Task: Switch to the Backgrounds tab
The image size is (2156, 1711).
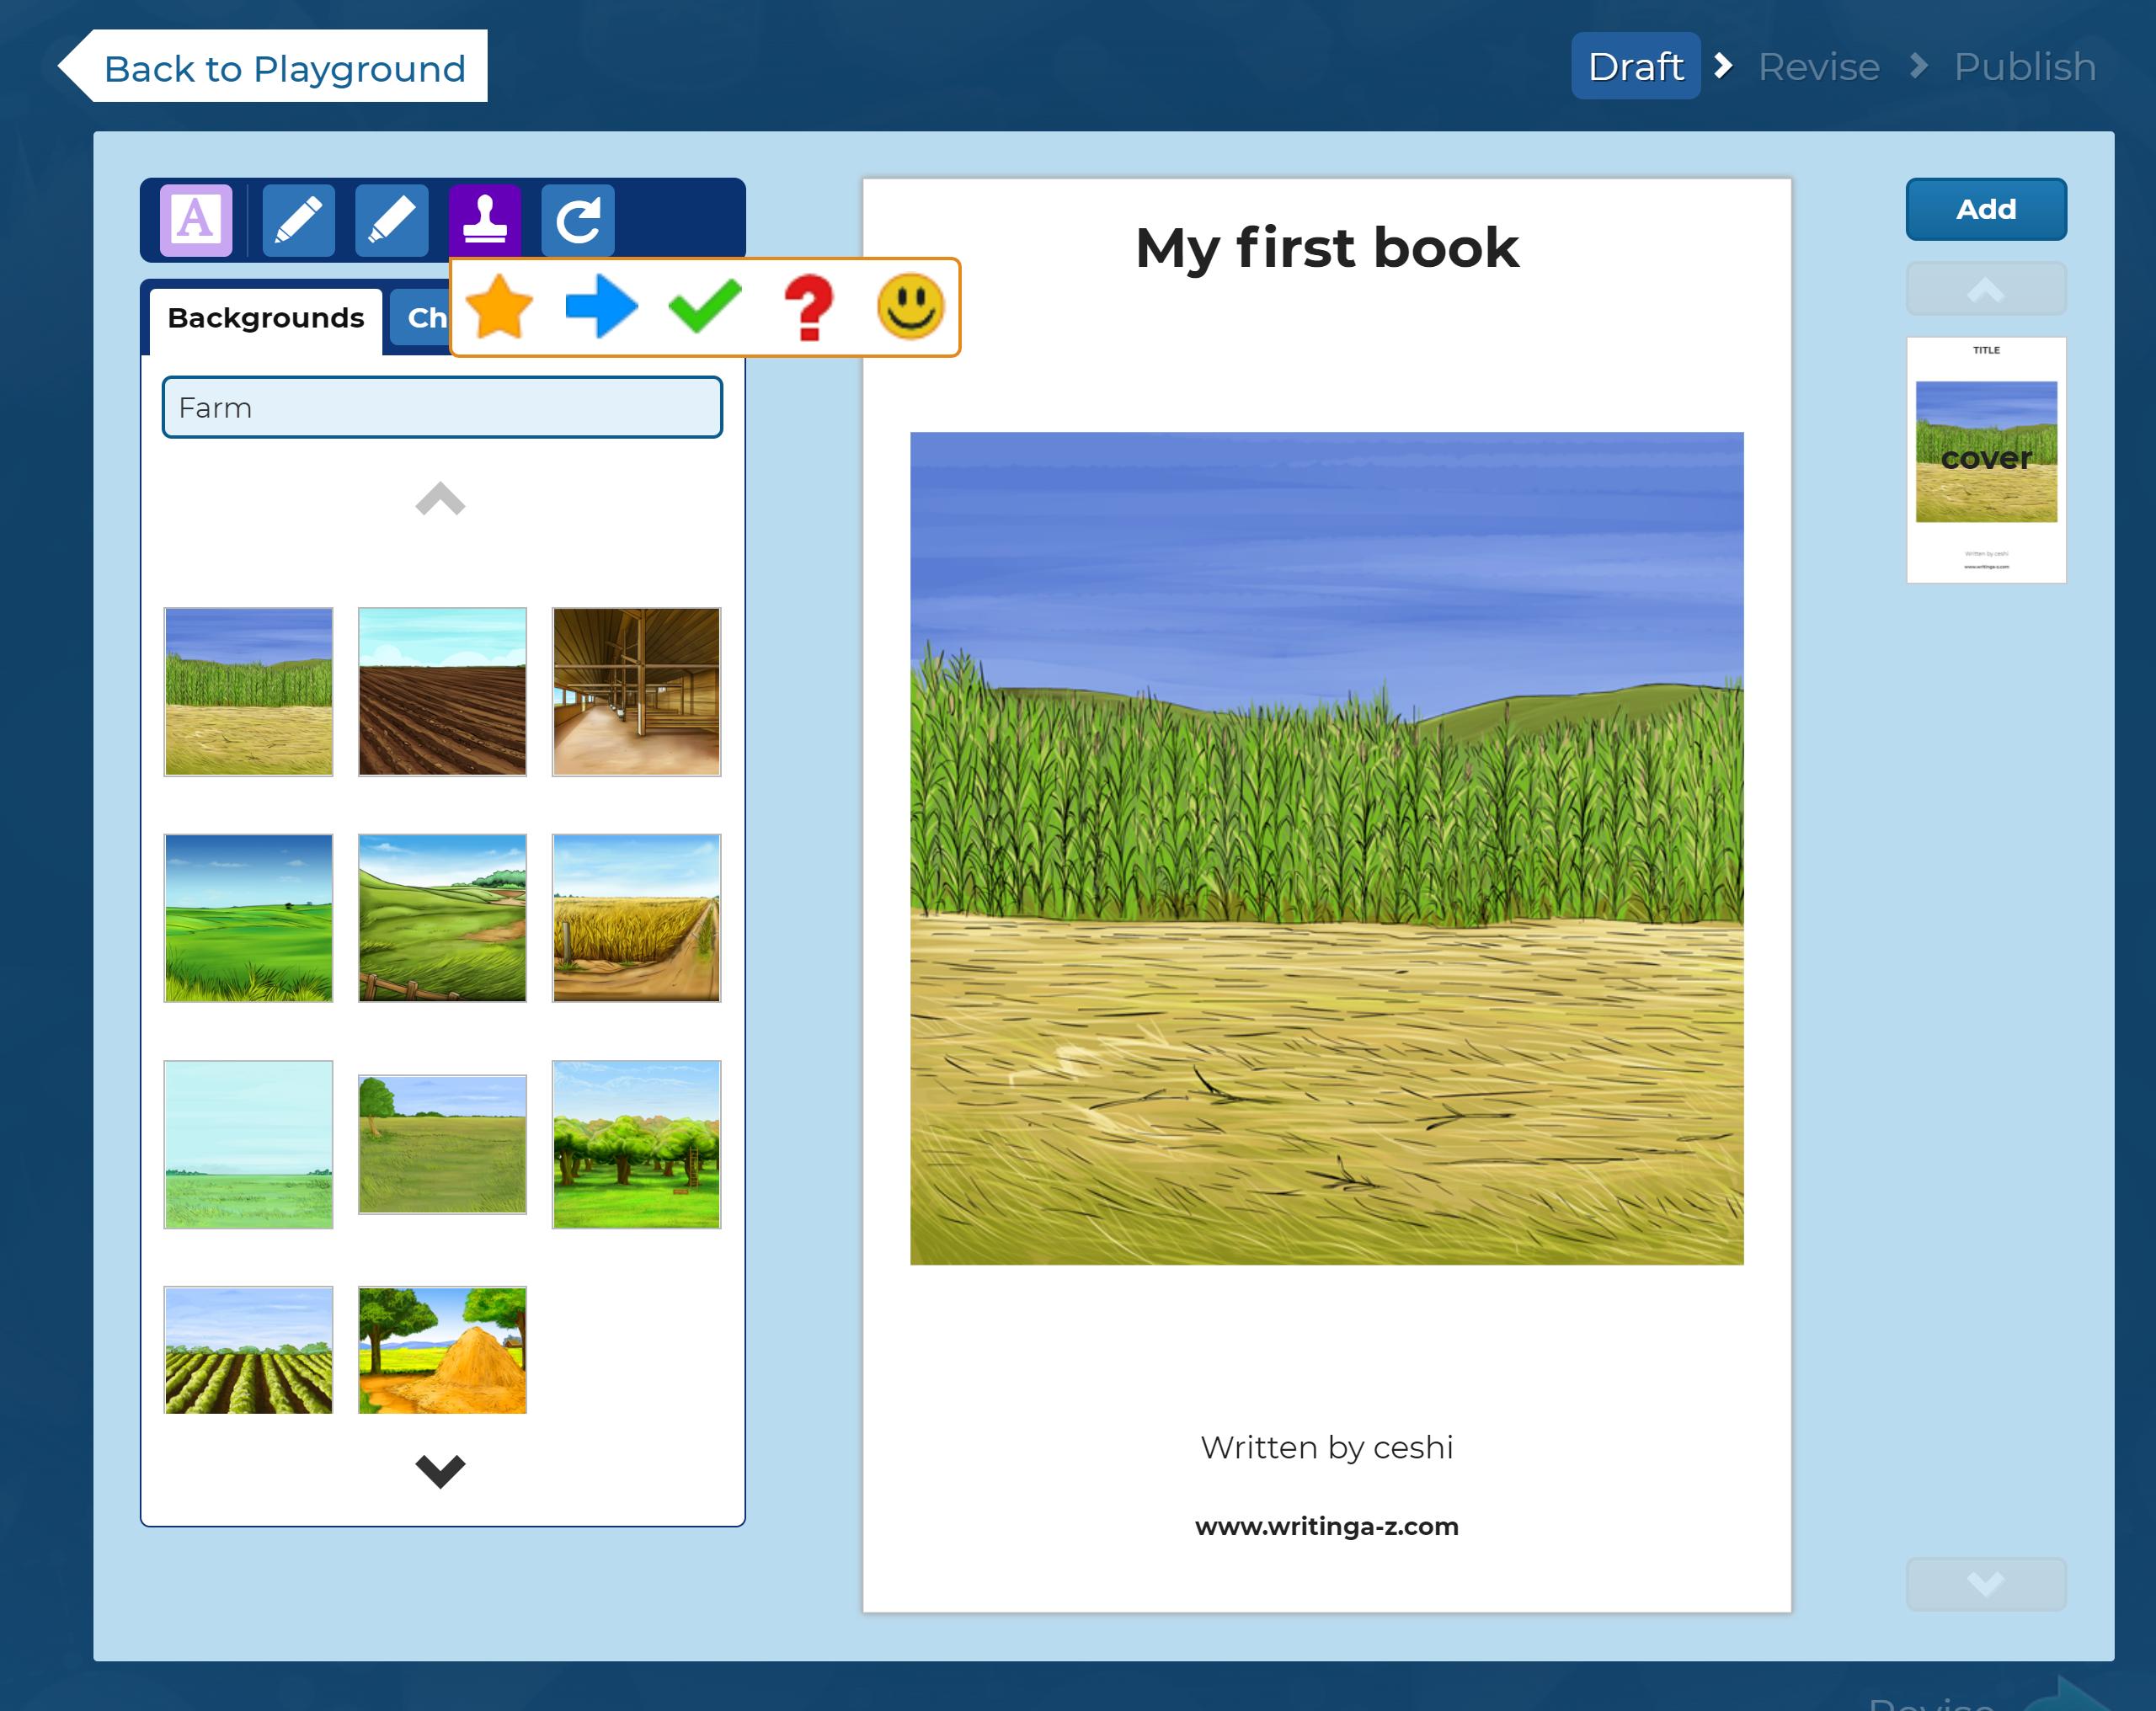Action: (265, 318)
